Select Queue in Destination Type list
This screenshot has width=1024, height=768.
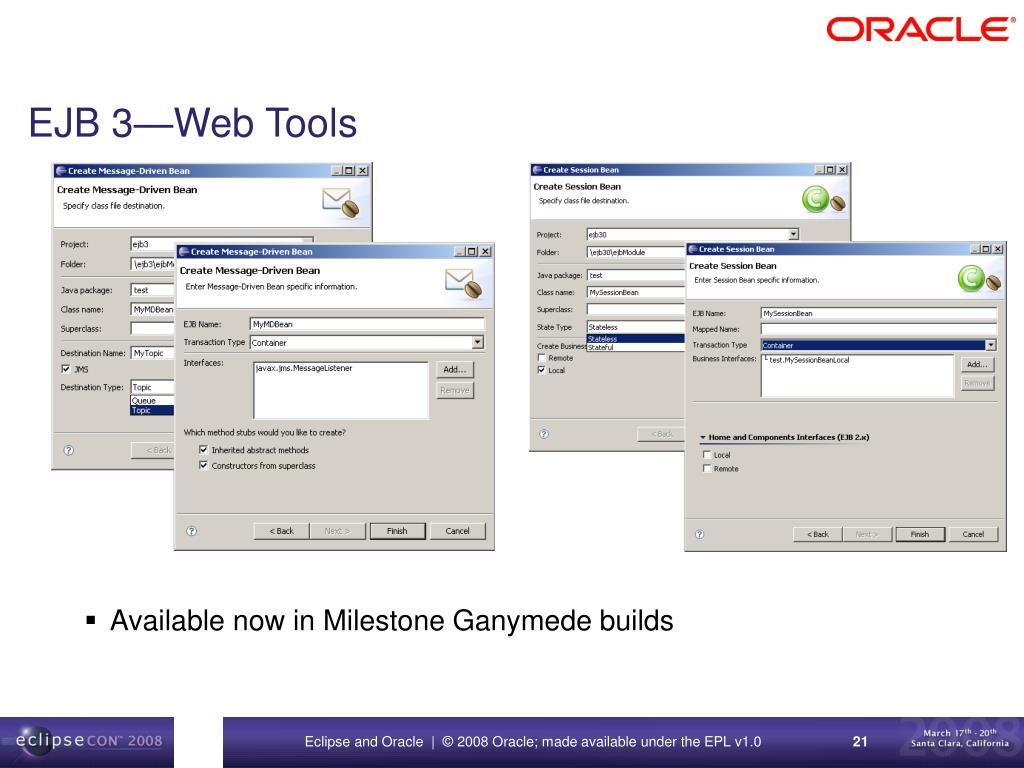coord(152,400)
